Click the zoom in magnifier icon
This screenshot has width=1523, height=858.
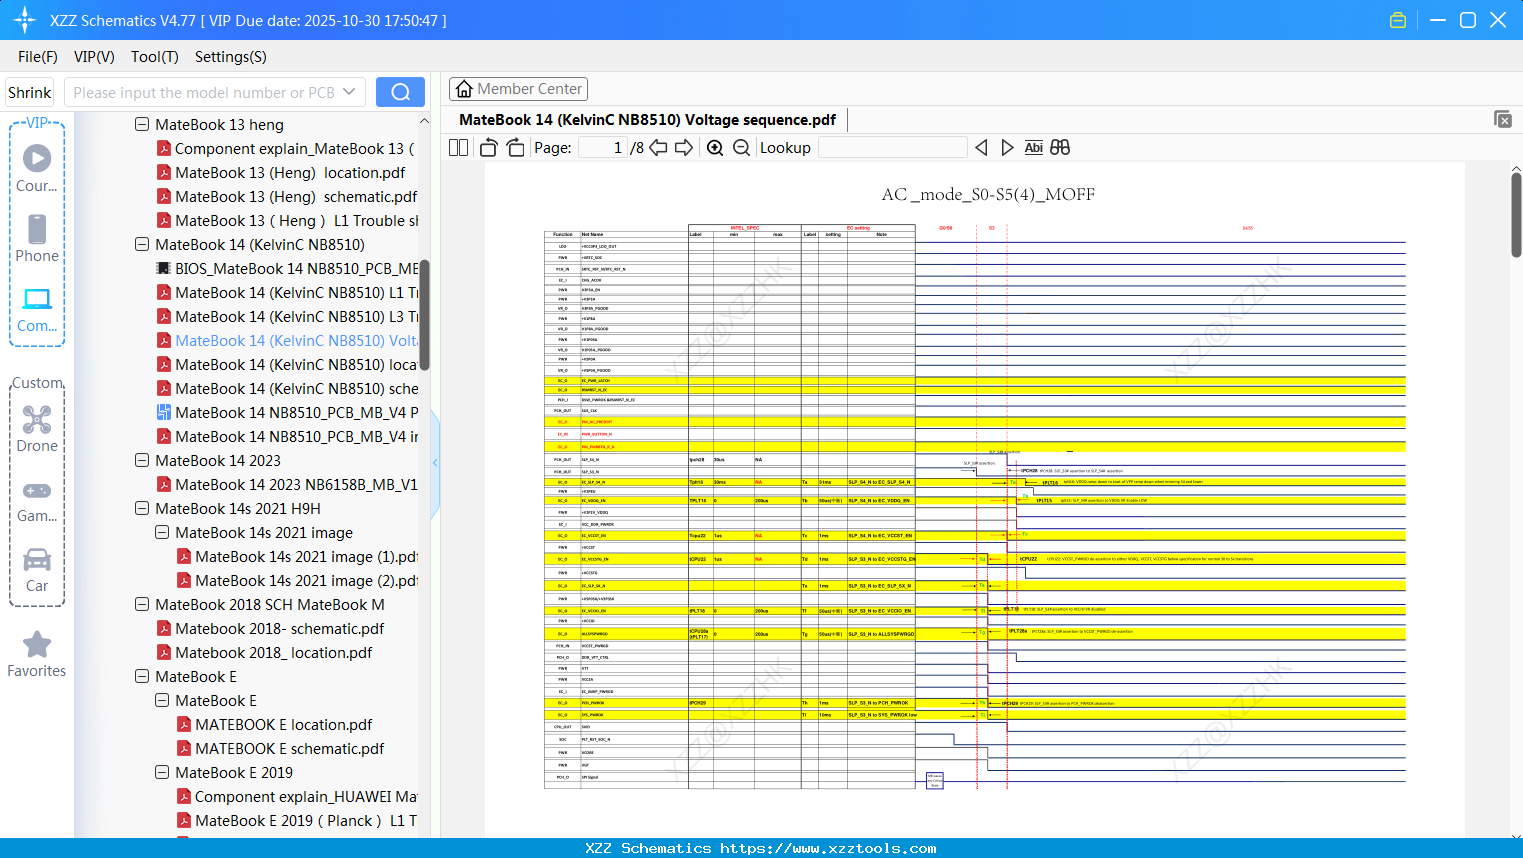[x=715, y=148]
